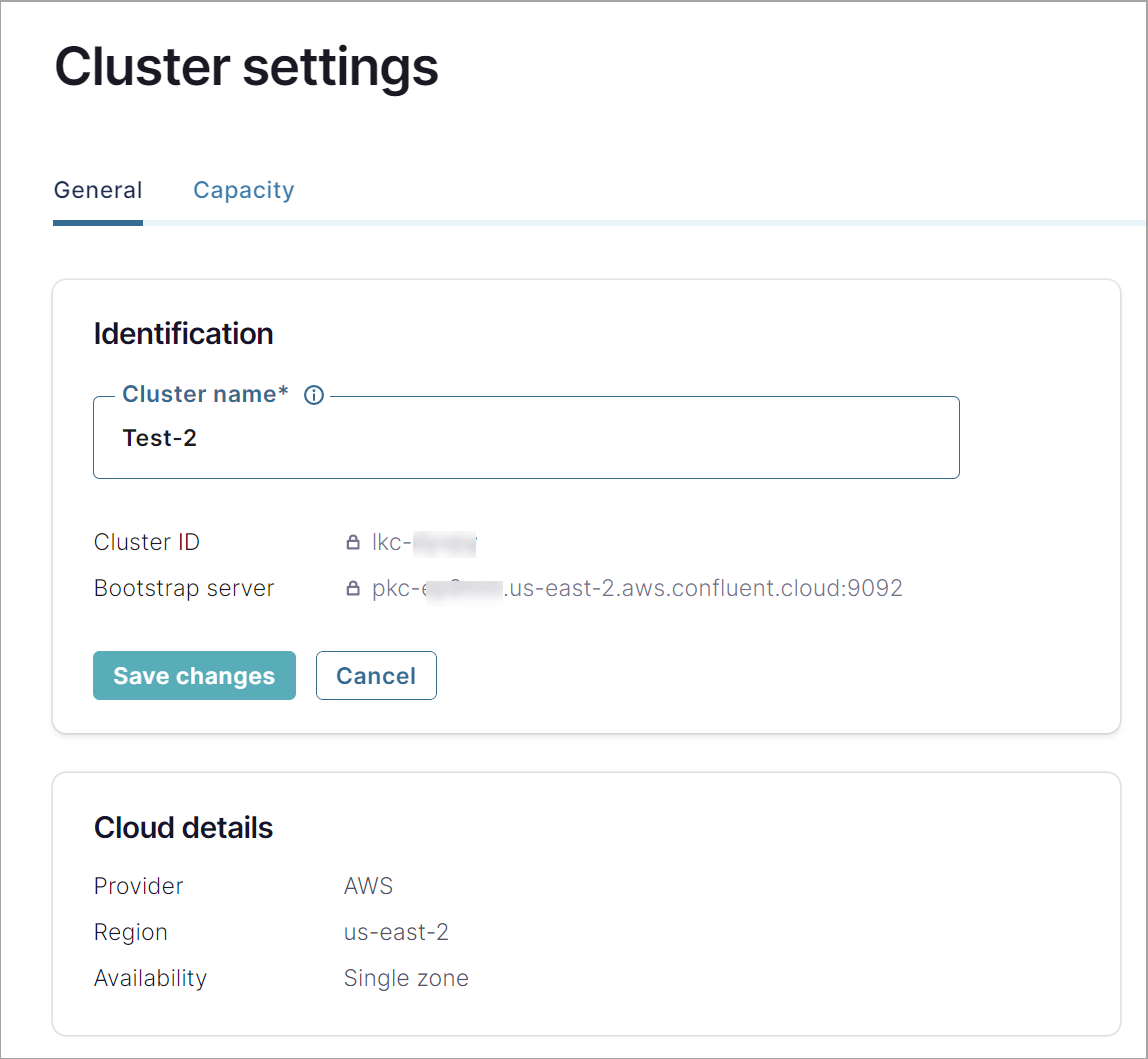1148x1059 pixels.
Task: Click the info icon beside Cluster name
Action: tap(313, 395)
